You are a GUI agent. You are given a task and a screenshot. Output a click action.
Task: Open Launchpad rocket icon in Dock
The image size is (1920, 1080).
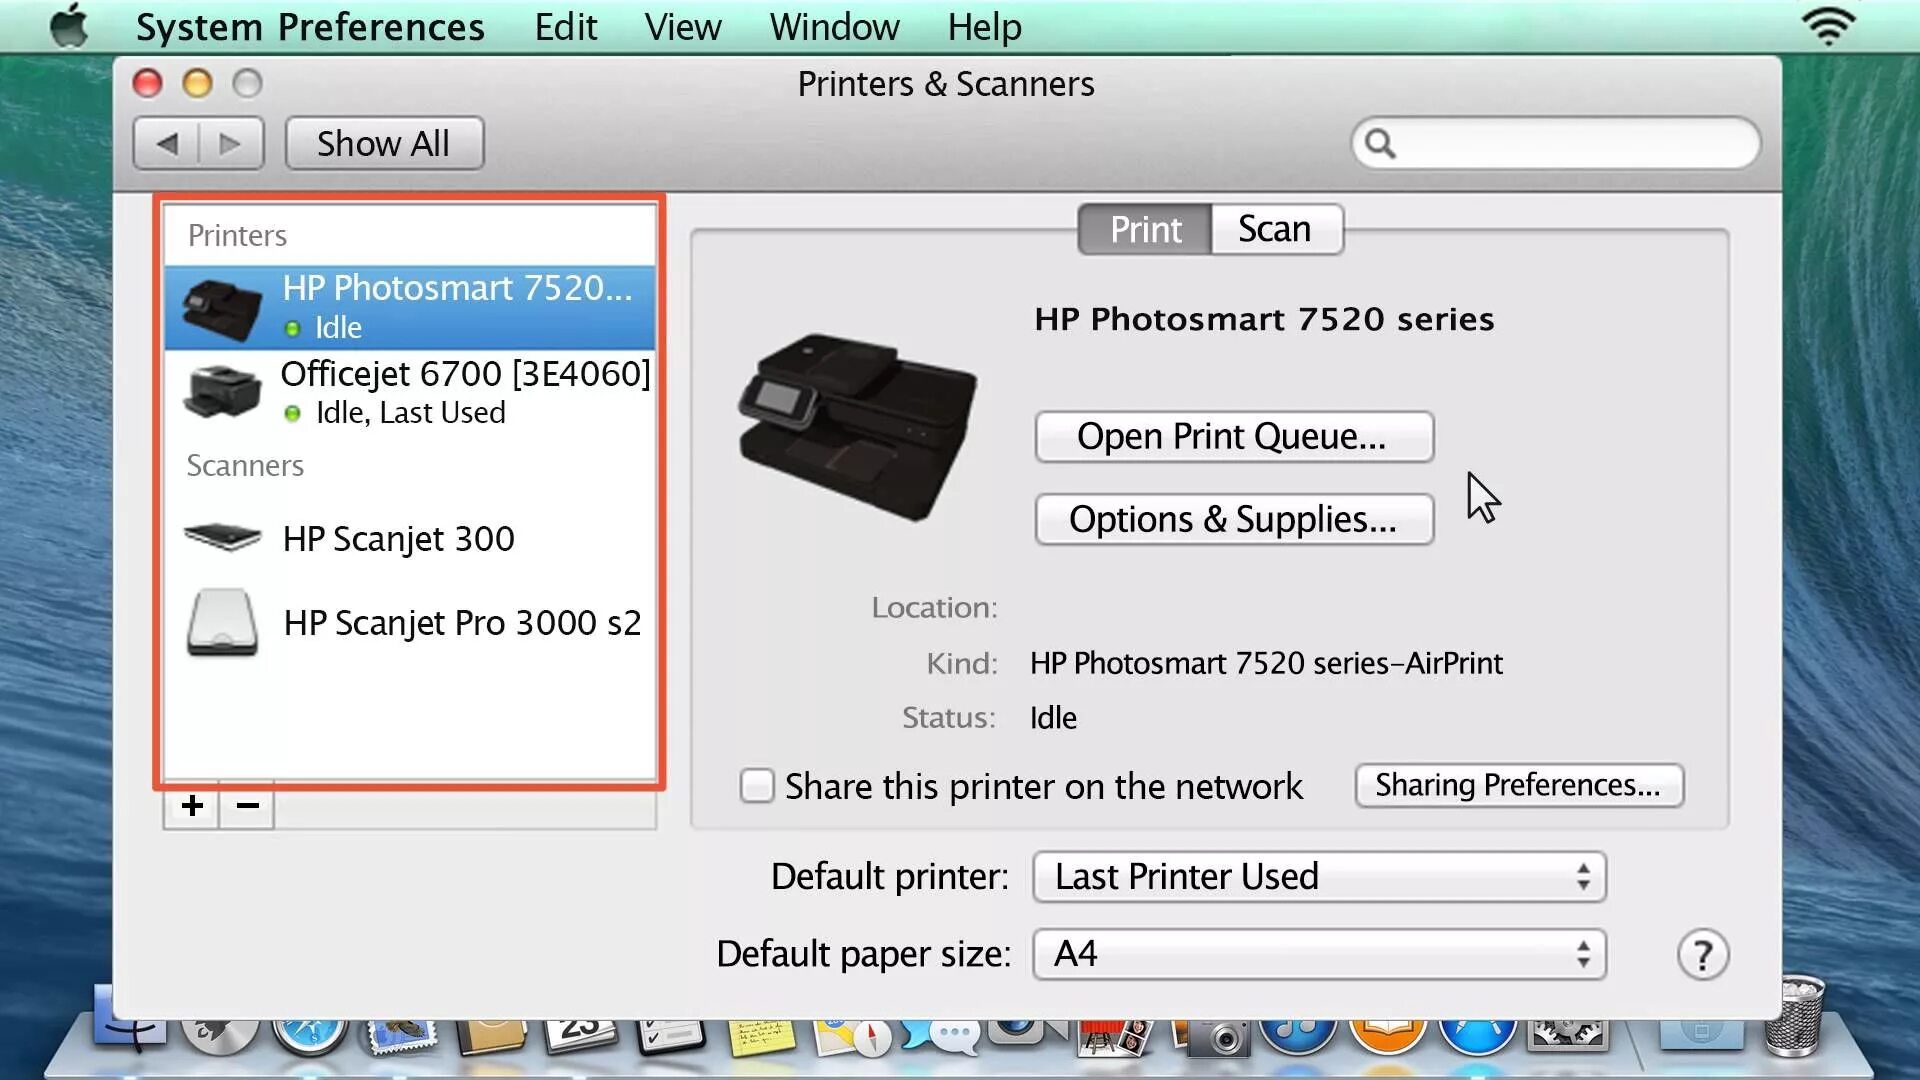[x=221, y=1036]
